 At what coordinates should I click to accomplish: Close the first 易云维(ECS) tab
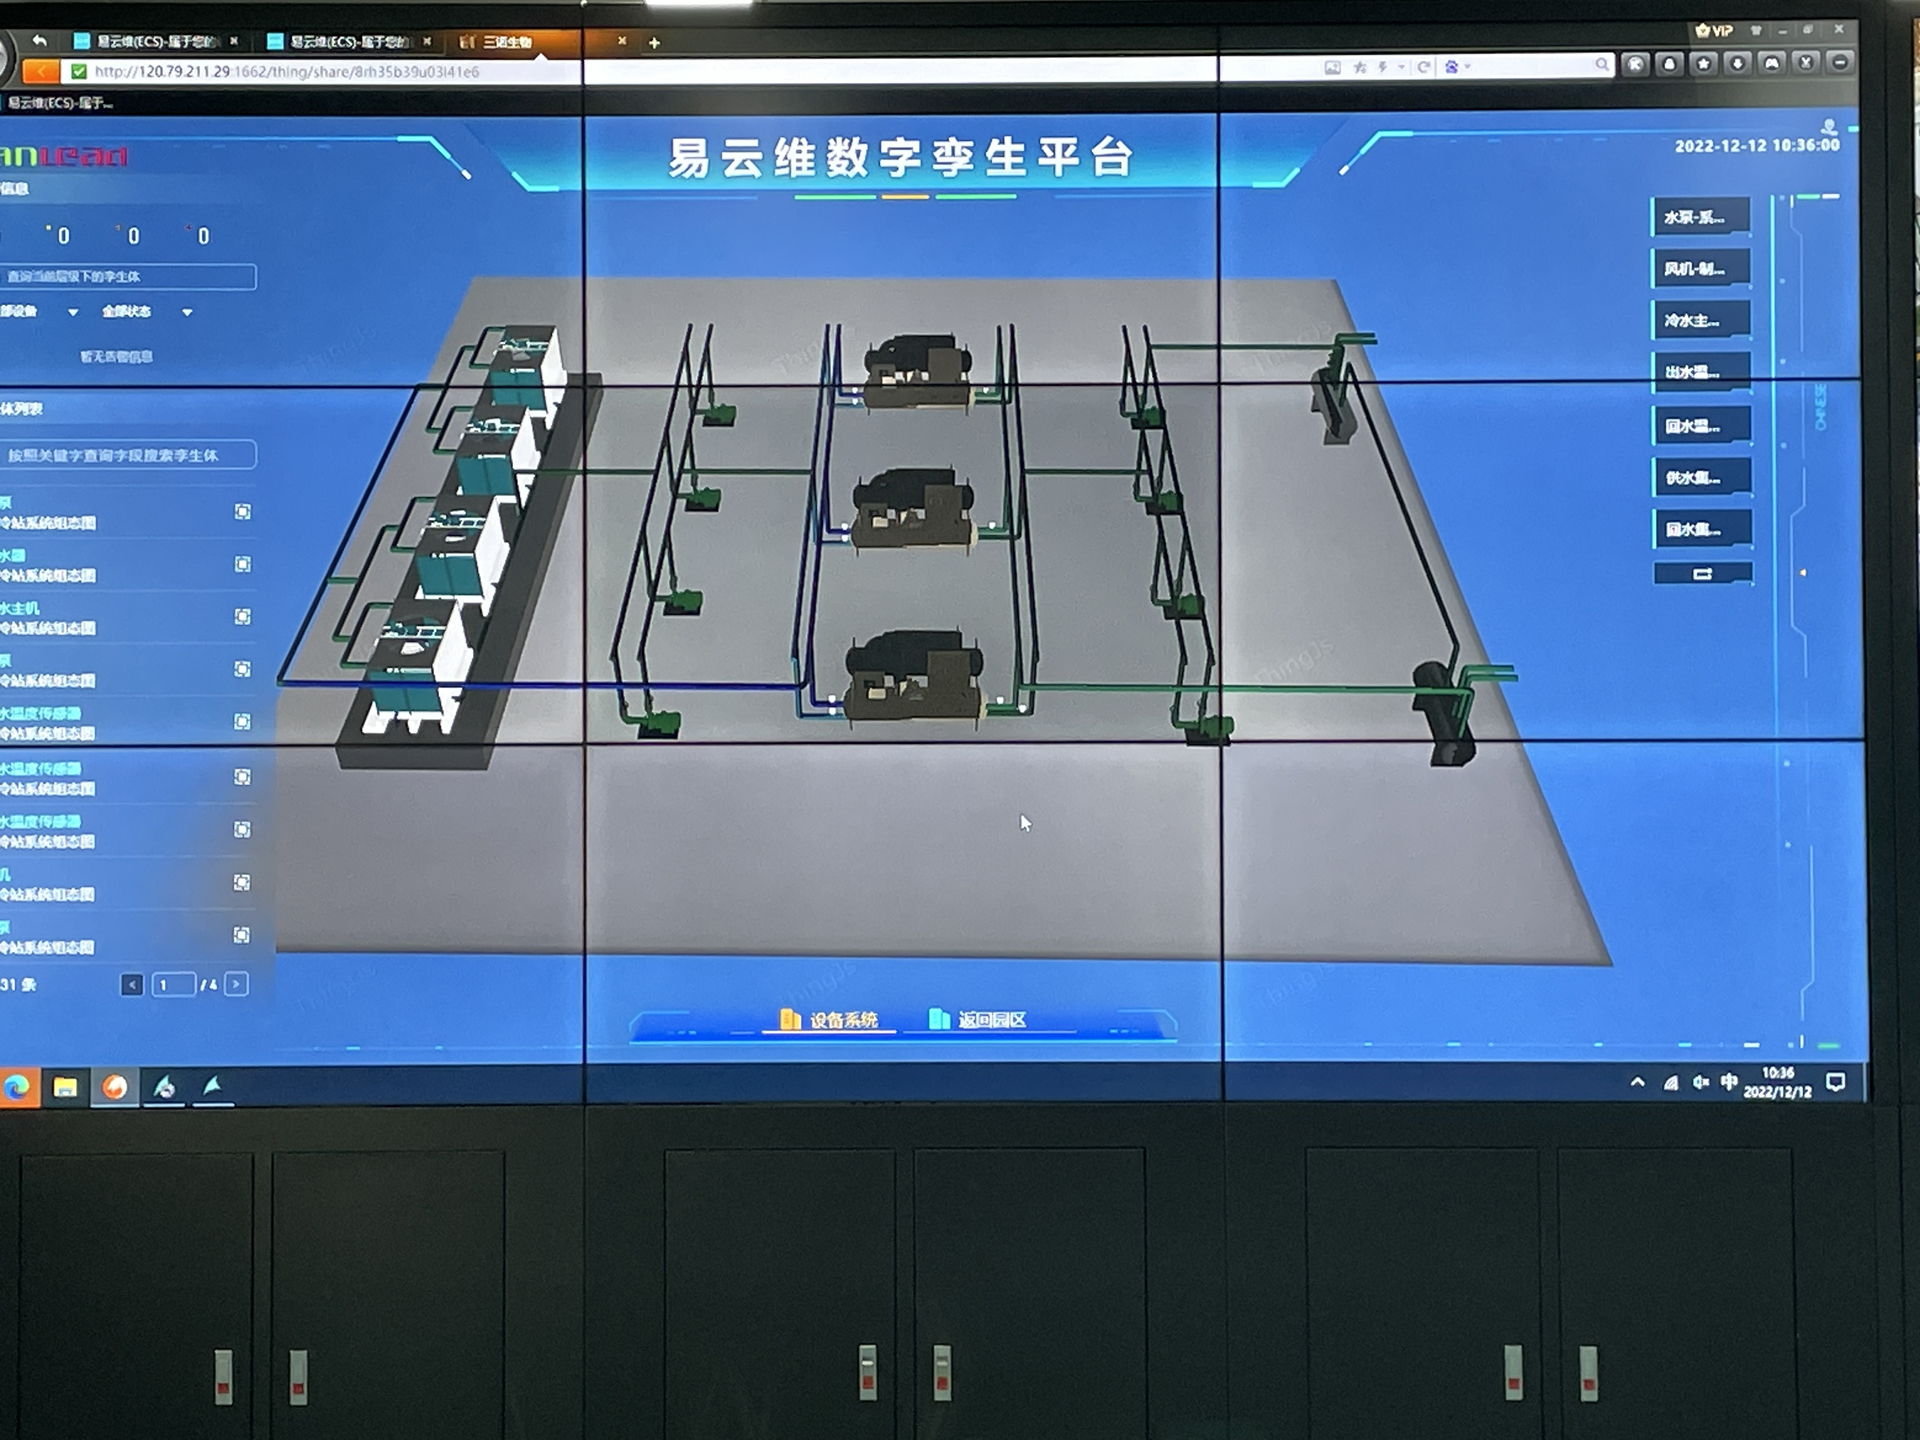tap(234, 41)
